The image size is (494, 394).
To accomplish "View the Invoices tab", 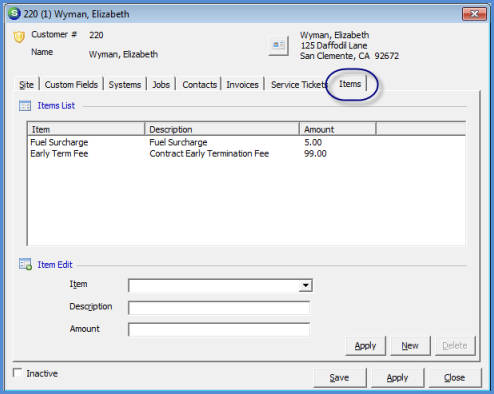I will 242,85.
